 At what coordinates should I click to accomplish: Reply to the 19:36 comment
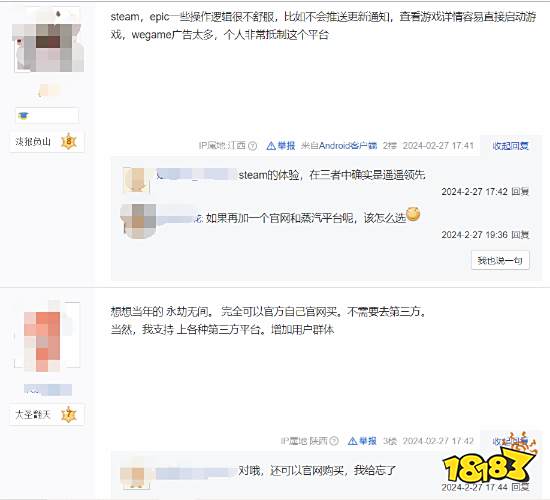tap(520, 234)
